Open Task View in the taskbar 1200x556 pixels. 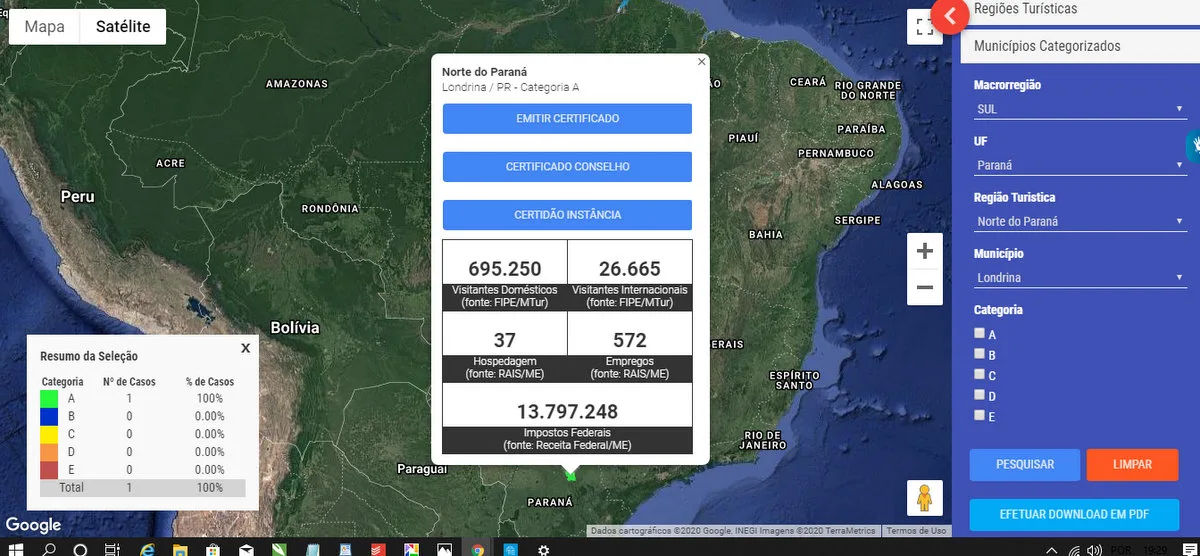click(113, 549)
